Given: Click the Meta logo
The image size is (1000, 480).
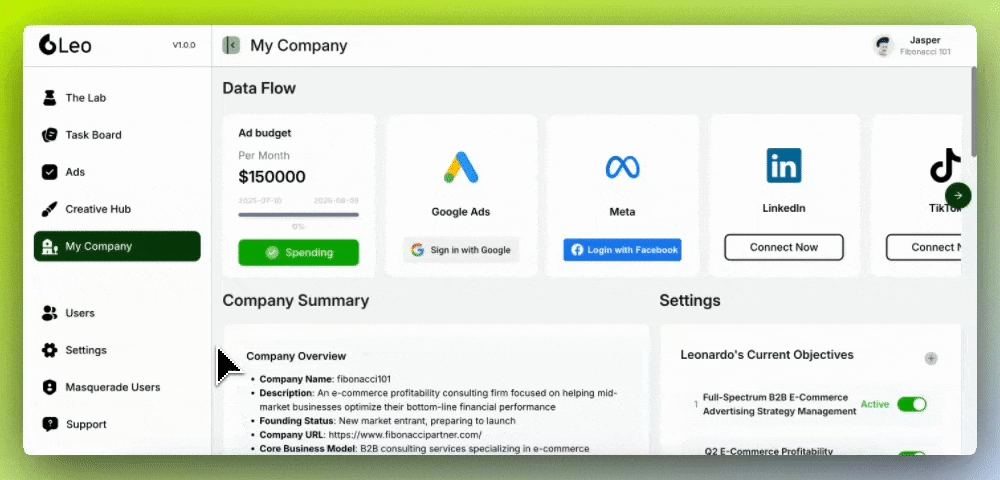Looking at the screenshot, I should [x=622, y=168].
